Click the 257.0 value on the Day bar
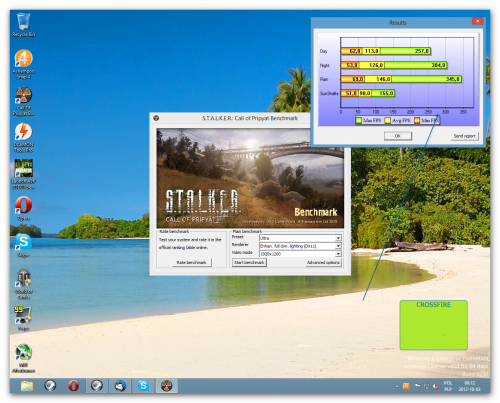 (422, 51)
